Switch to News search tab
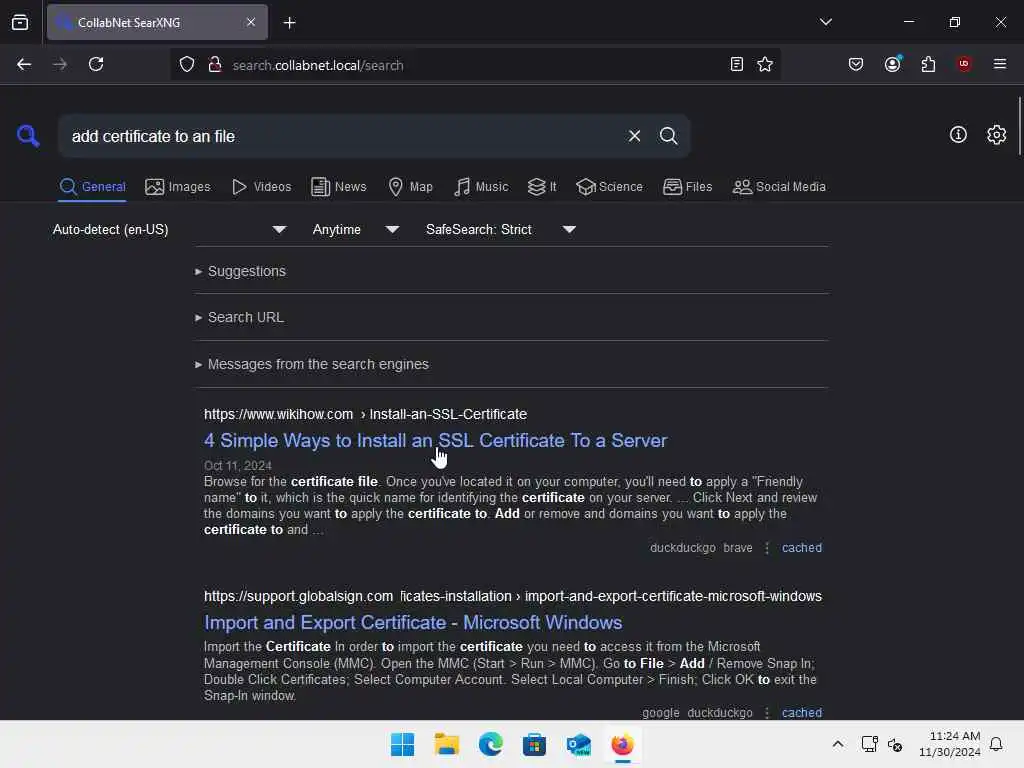This screenshot has width=1024, height=768. point(339,187)
